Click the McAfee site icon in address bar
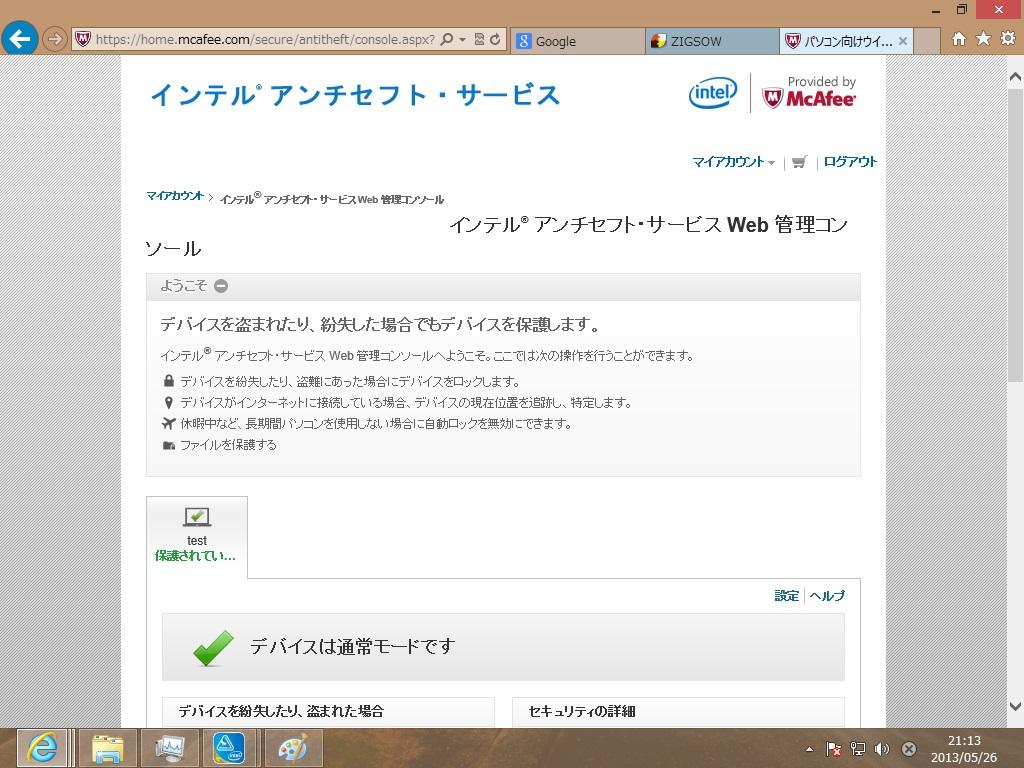Viewport: 1024px width, 768px height. click(83, 39)
